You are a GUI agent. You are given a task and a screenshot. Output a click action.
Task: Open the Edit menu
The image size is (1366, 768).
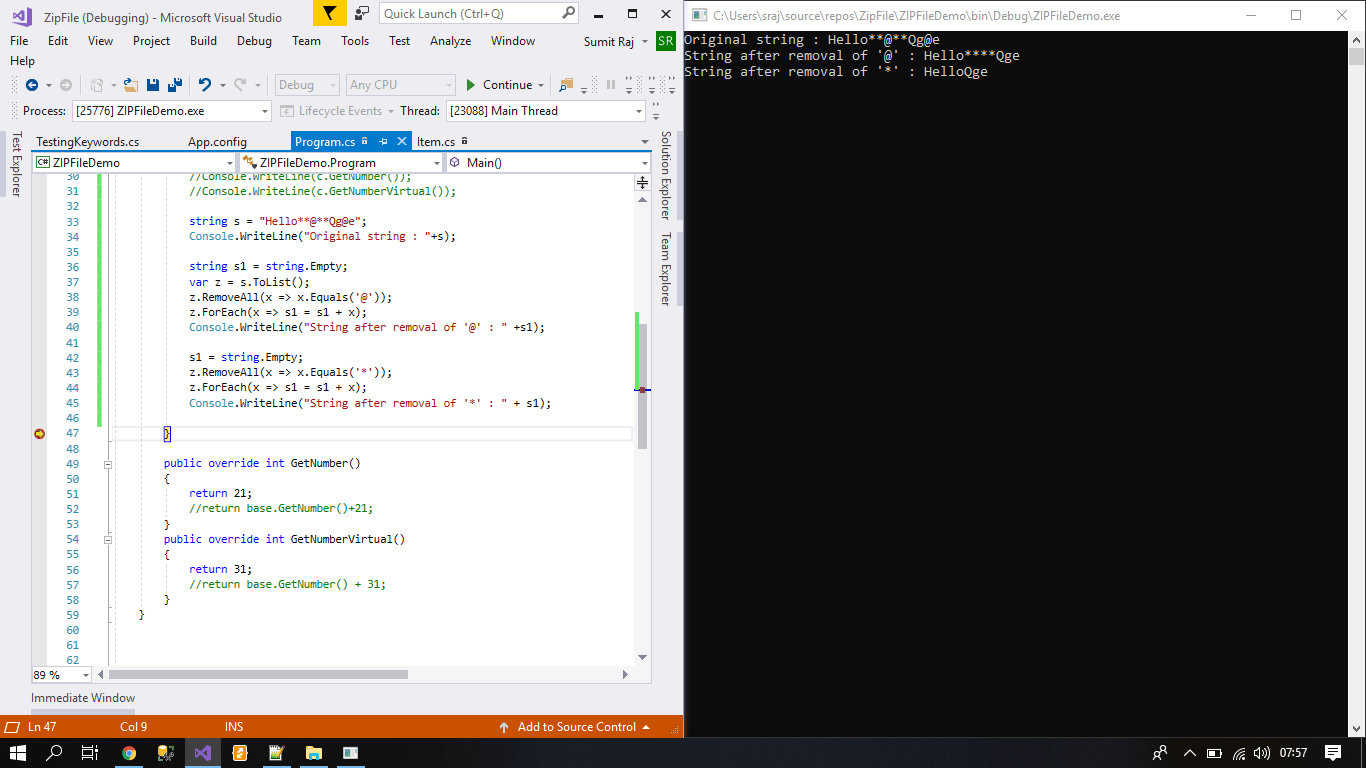click(x=58, y=41)
